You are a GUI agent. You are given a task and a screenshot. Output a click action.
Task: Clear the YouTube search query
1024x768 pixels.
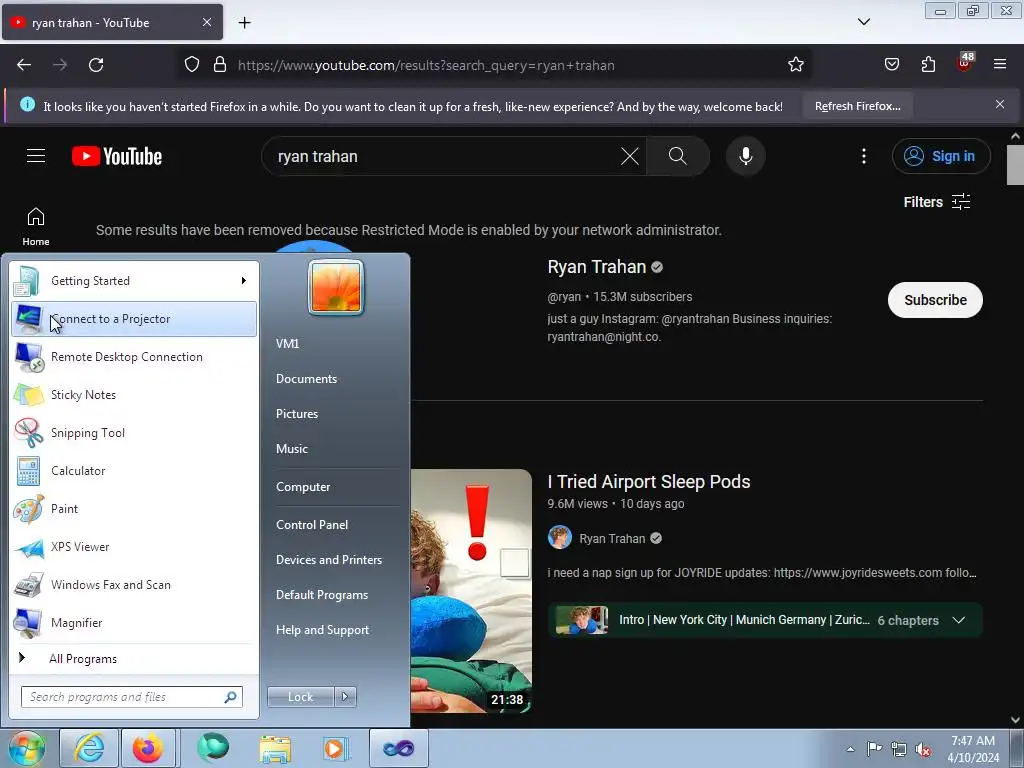coord(630,156)
